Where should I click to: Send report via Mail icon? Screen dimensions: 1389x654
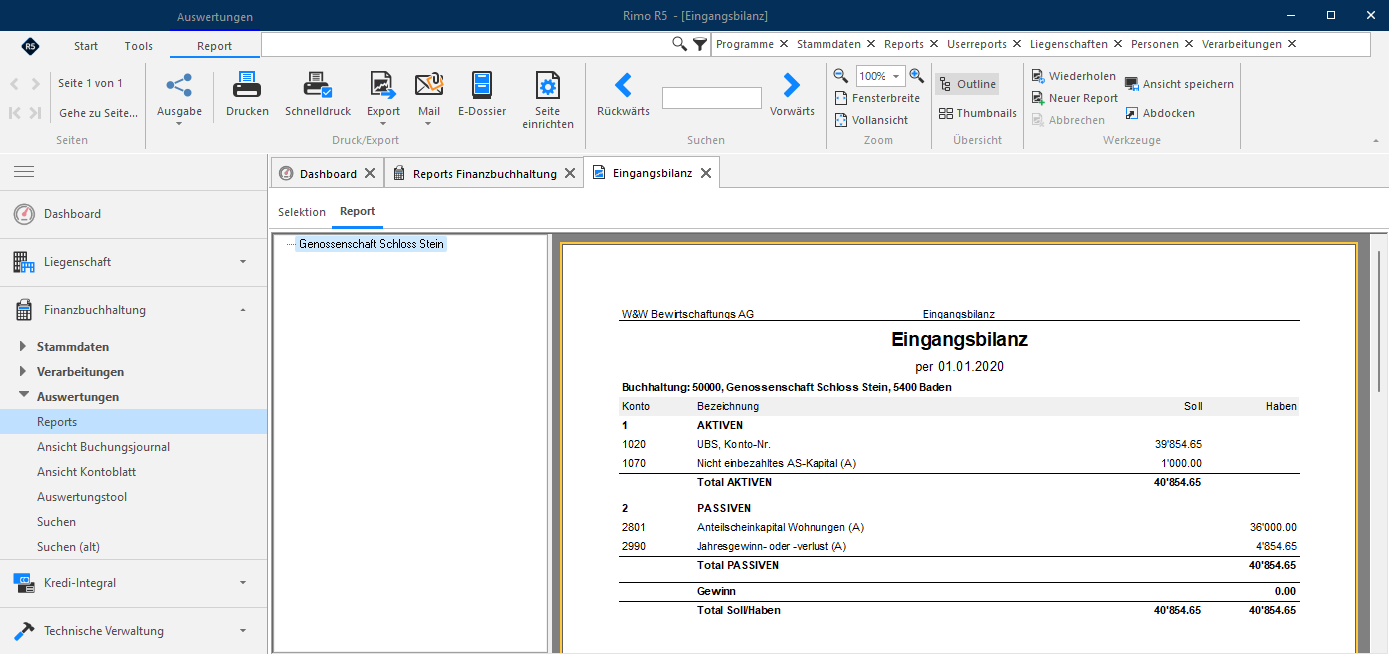tap(429, 86)
